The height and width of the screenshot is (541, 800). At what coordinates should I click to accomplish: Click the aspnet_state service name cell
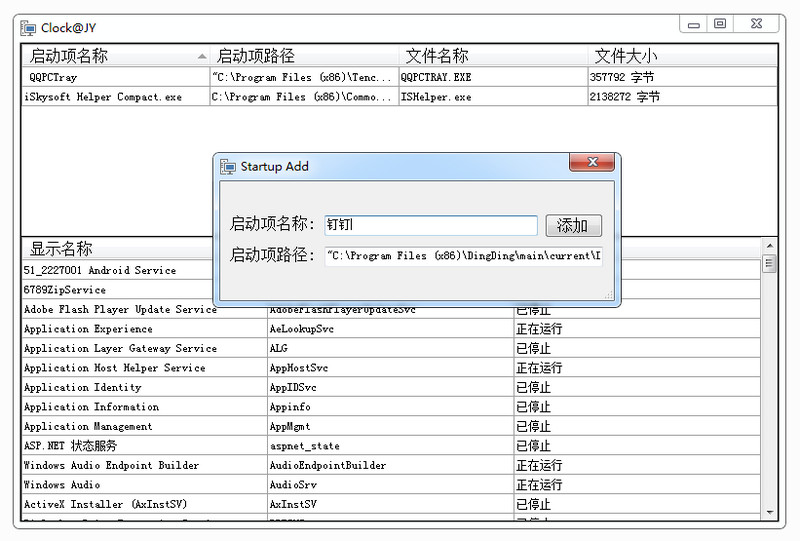click(390, 446)
